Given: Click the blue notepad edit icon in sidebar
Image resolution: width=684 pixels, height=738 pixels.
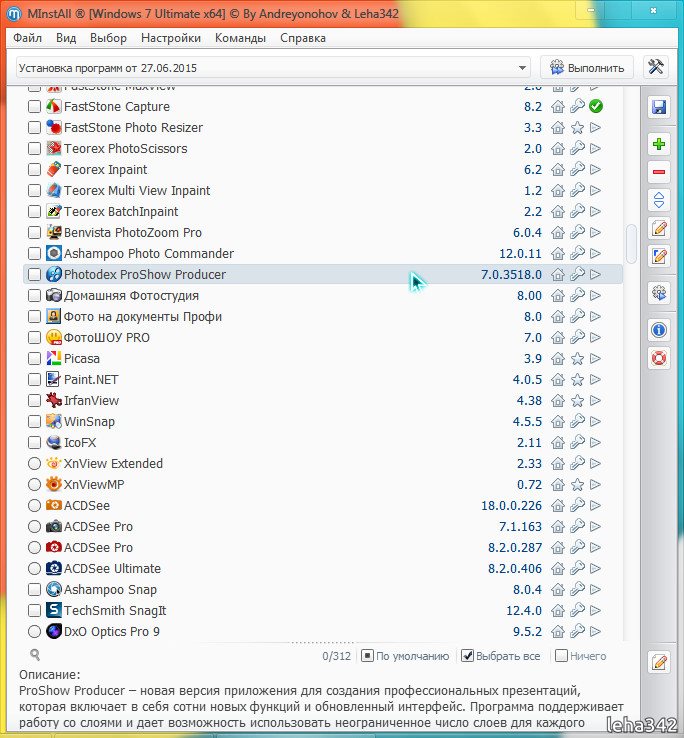Looking at the screenshot, I should [659, 256].
